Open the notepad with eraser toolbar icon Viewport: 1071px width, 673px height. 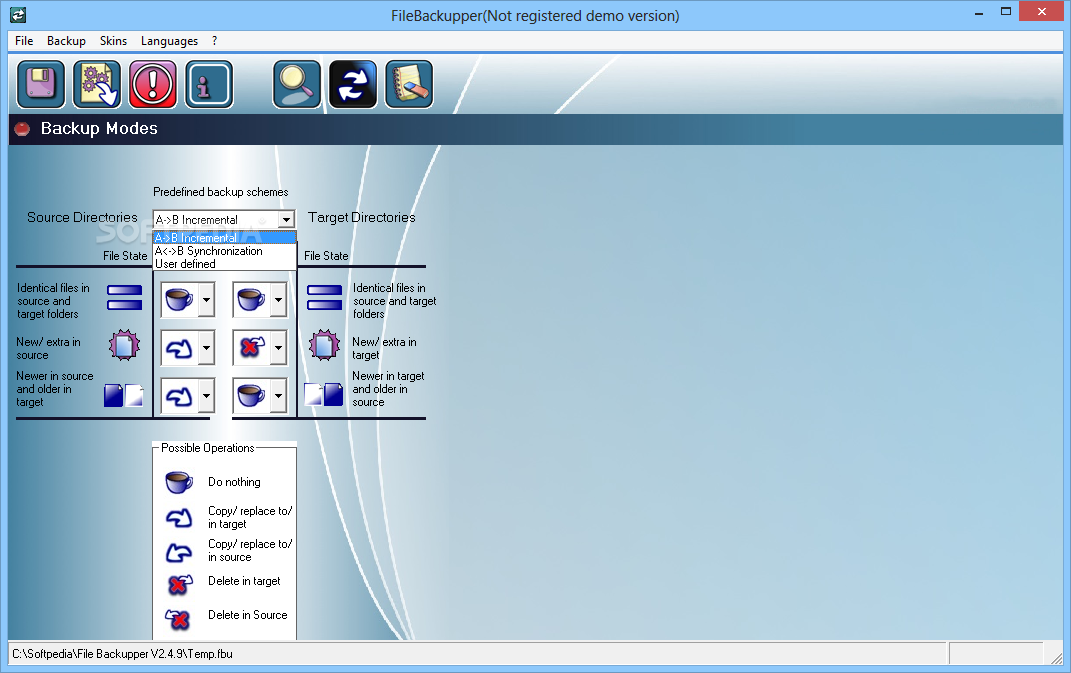pos(408,85)
